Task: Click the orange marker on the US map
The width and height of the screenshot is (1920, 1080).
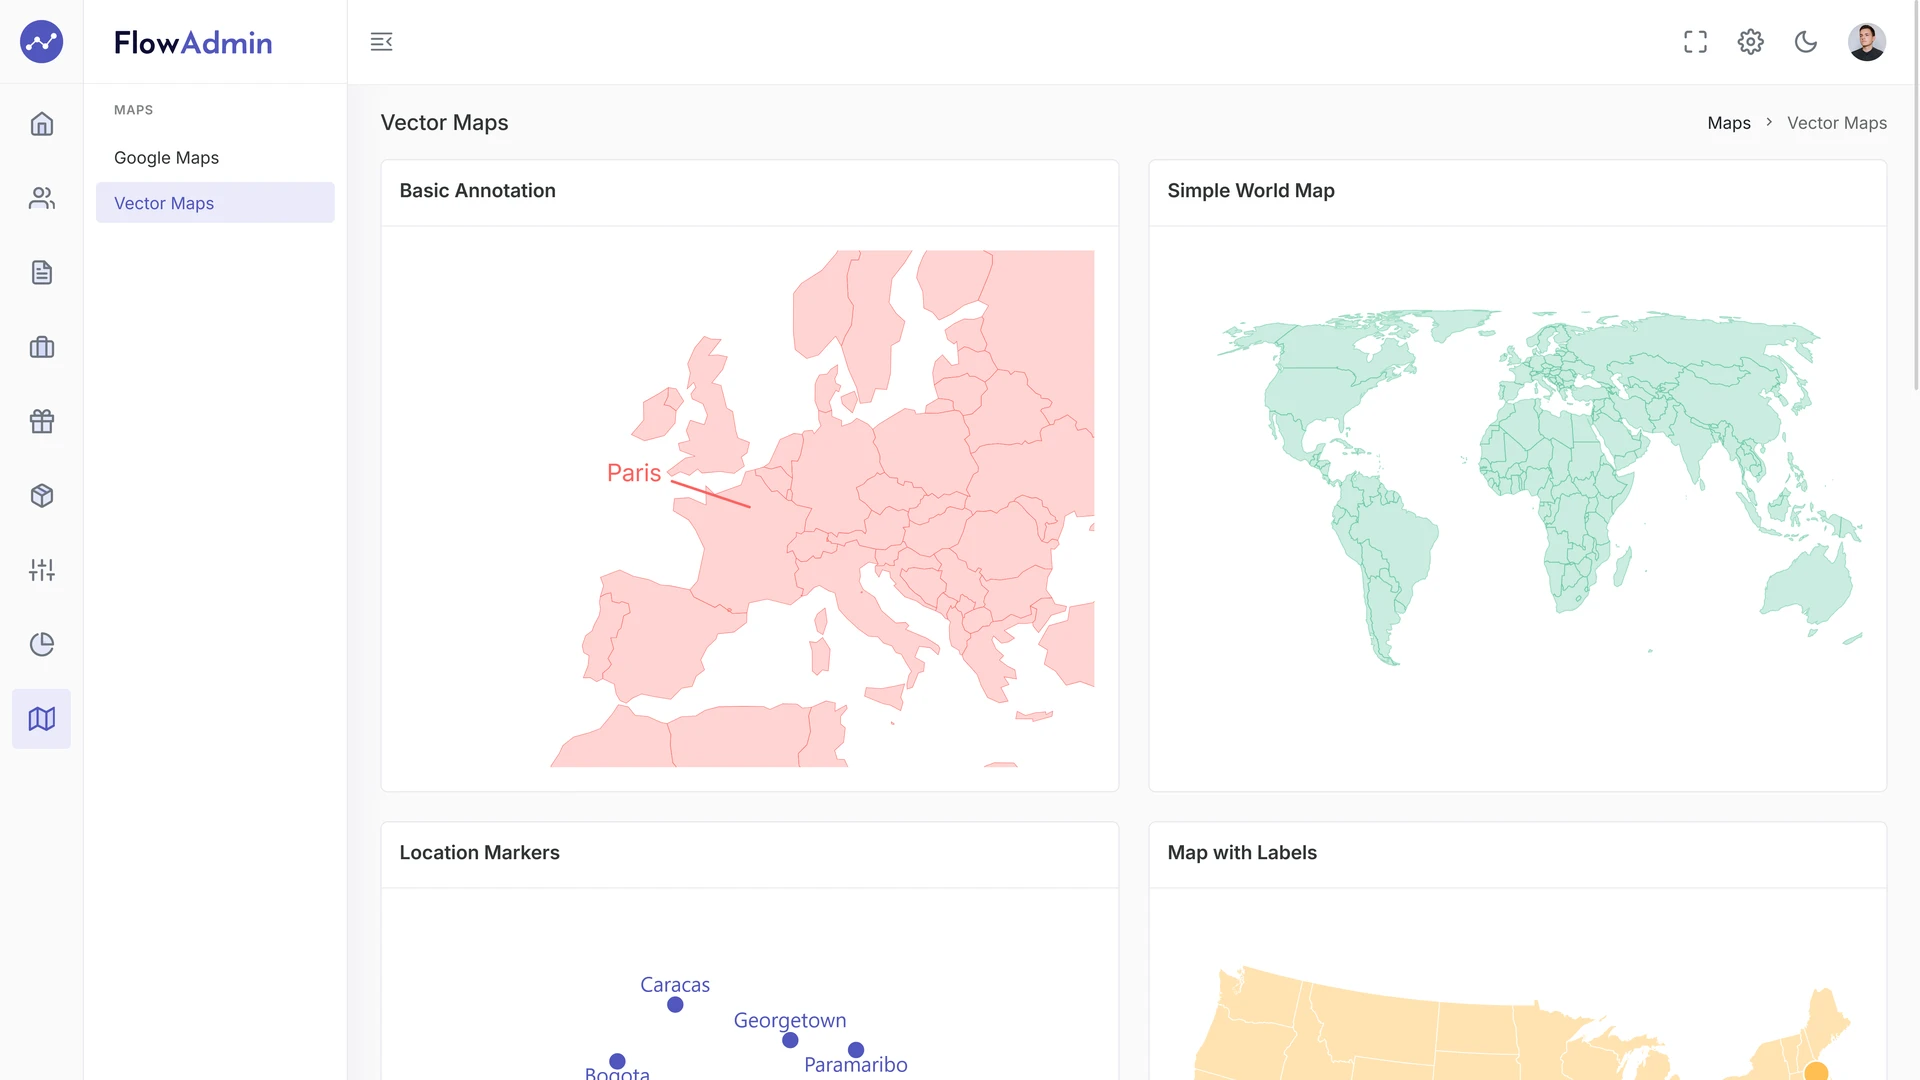Action: click(1816, 1072)
